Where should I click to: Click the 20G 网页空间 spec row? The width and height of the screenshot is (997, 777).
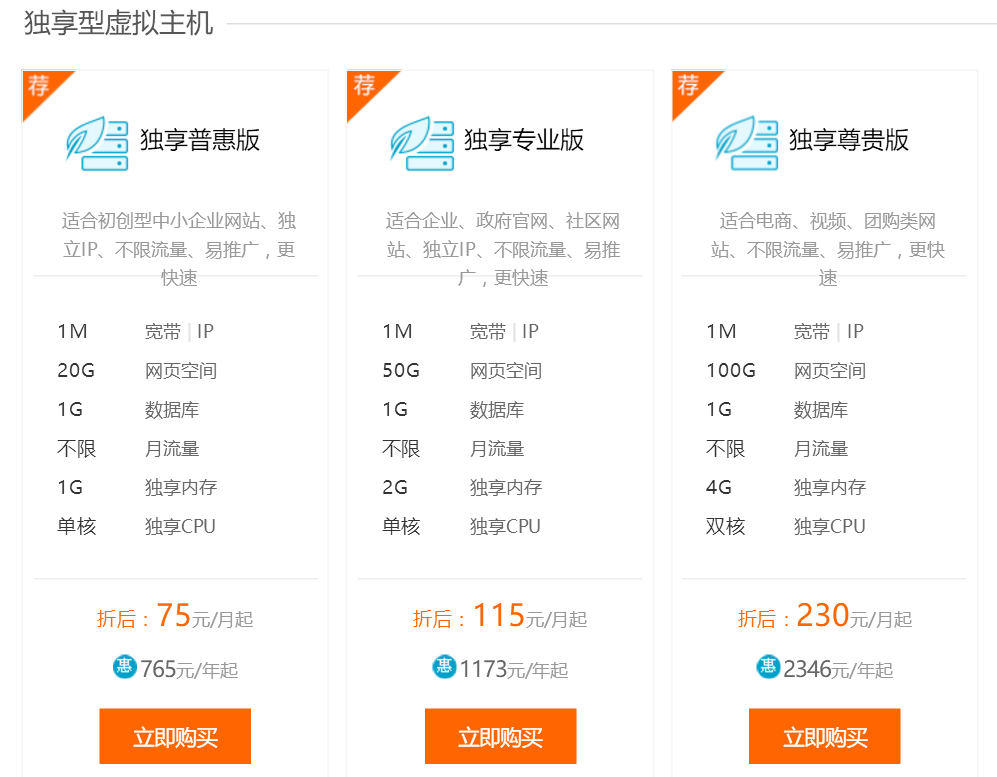137,371
